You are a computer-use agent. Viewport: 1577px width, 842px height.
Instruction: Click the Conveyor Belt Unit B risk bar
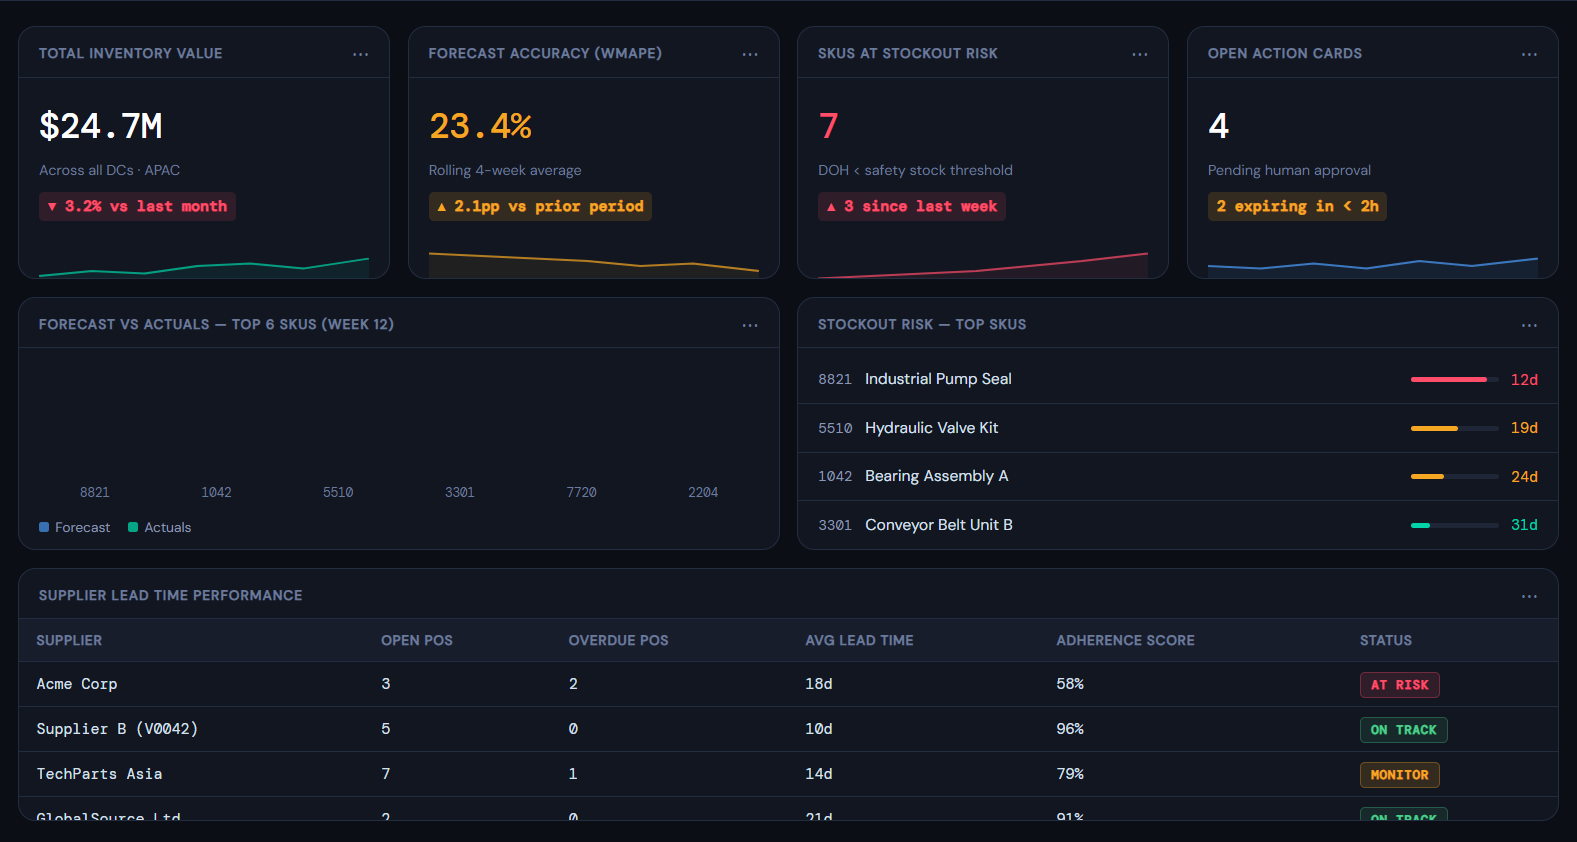[1455, 525]
